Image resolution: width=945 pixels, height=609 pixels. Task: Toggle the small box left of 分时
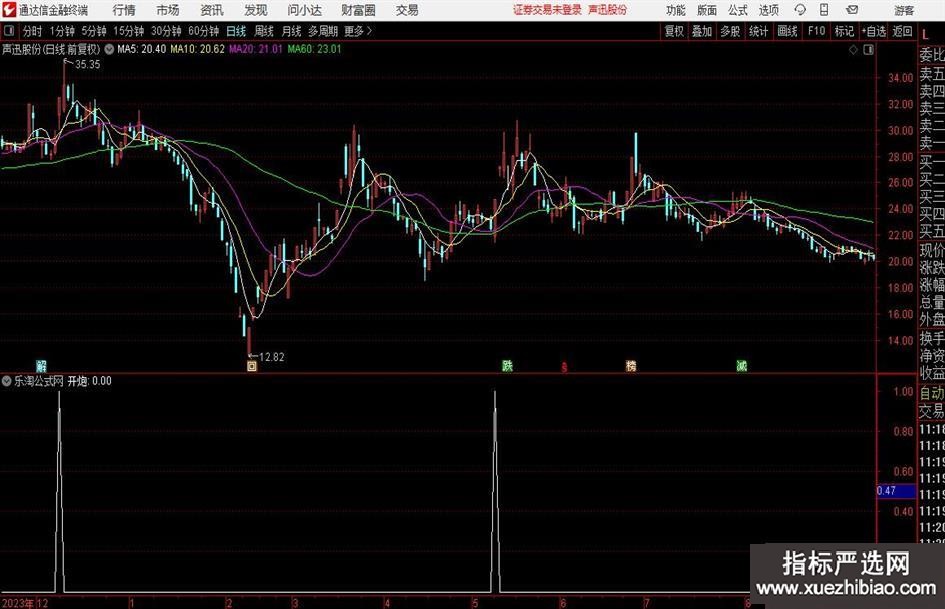[x=10, y=31]
